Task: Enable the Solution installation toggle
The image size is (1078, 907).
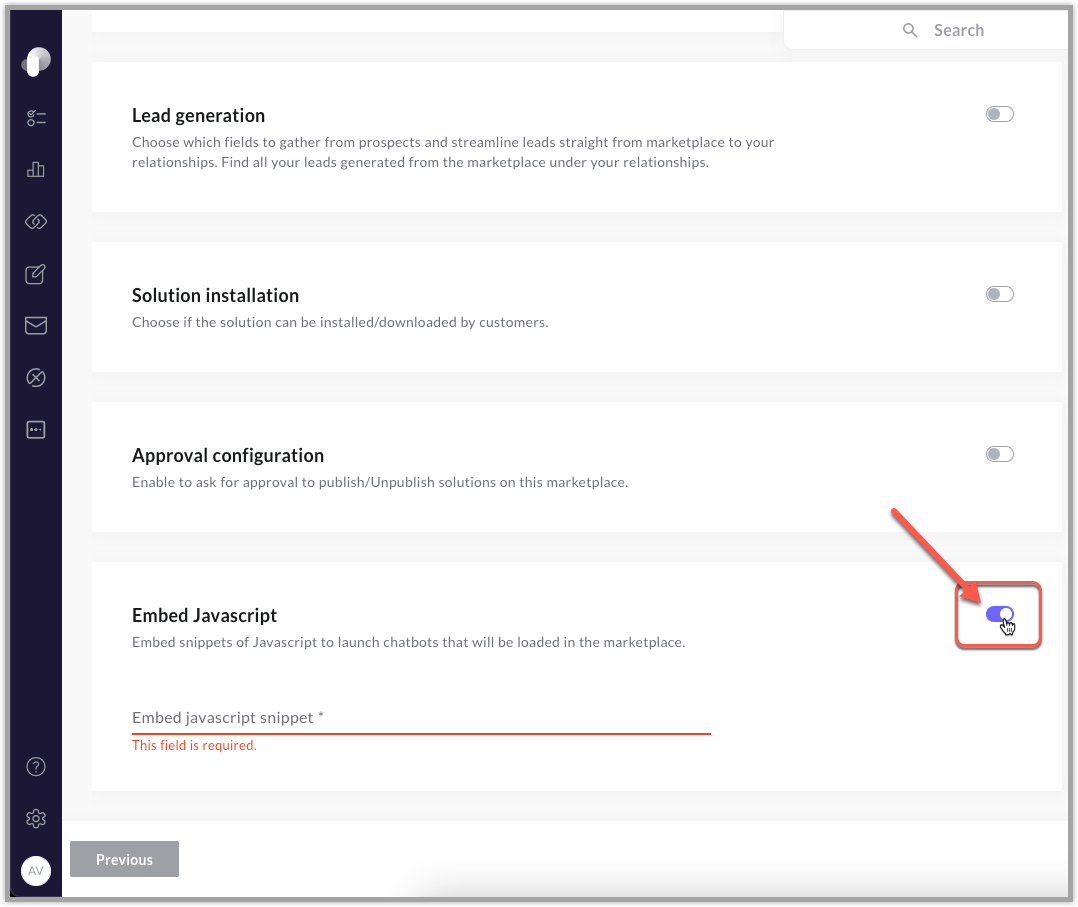Action: pos(1000,294)
